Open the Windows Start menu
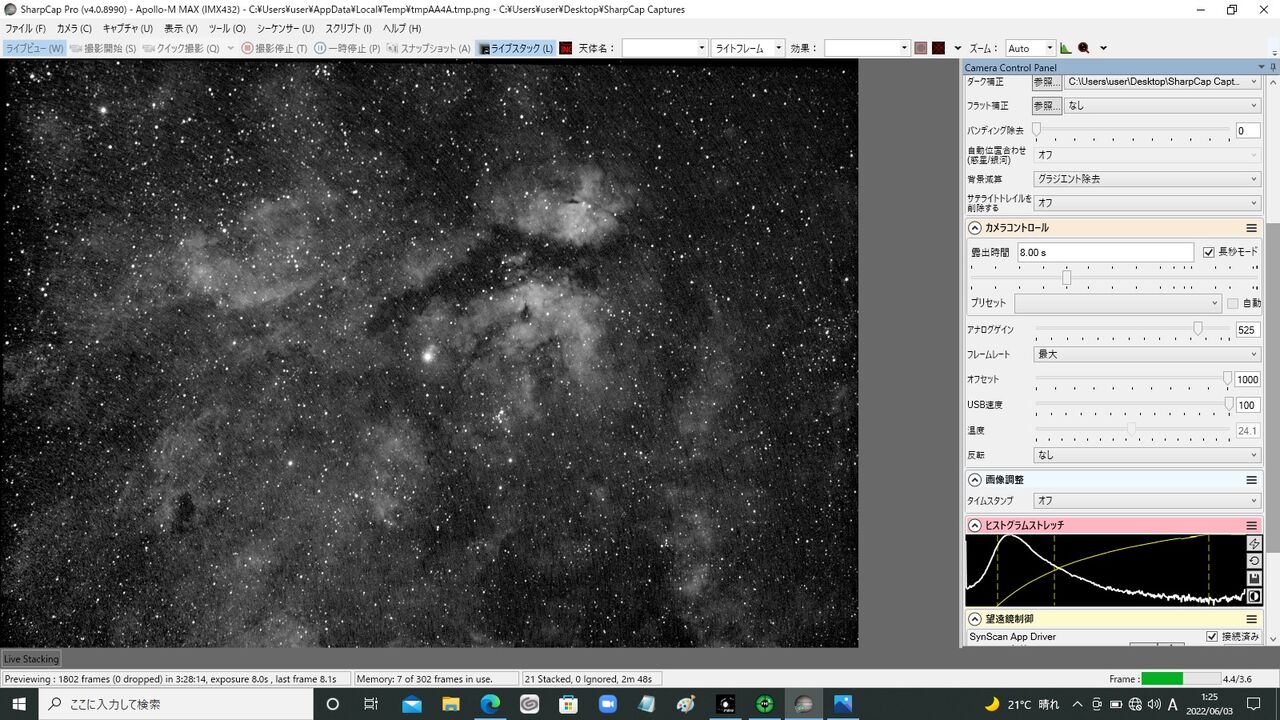Screen dimensions: 1280x720 coord(19,704)
